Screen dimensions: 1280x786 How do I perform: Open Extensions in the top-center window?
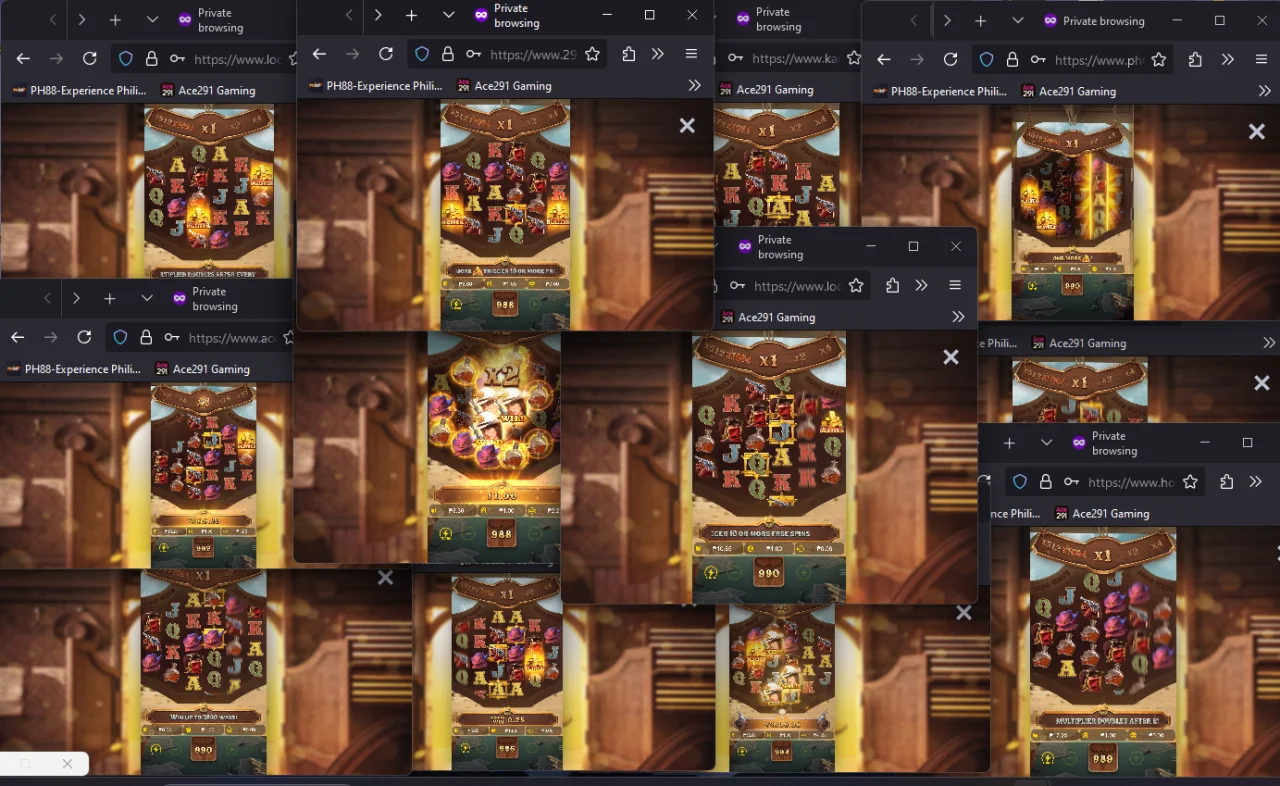(x=628, y=54)
